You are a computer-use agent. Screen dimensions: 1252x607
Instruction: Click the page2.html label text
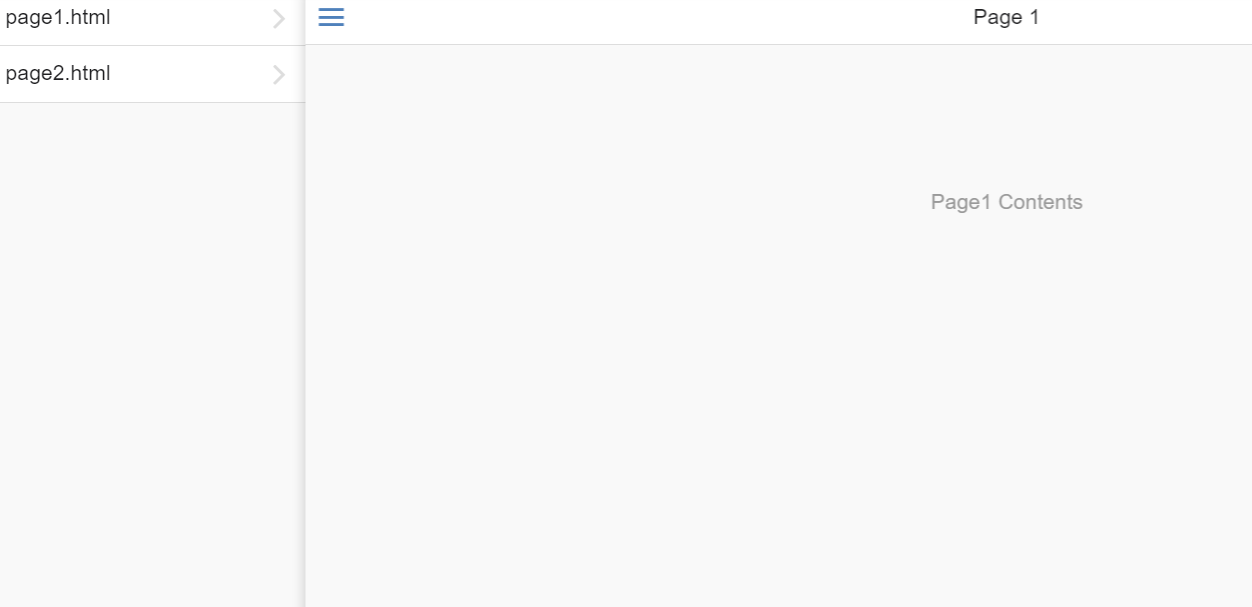click(58, 73)
